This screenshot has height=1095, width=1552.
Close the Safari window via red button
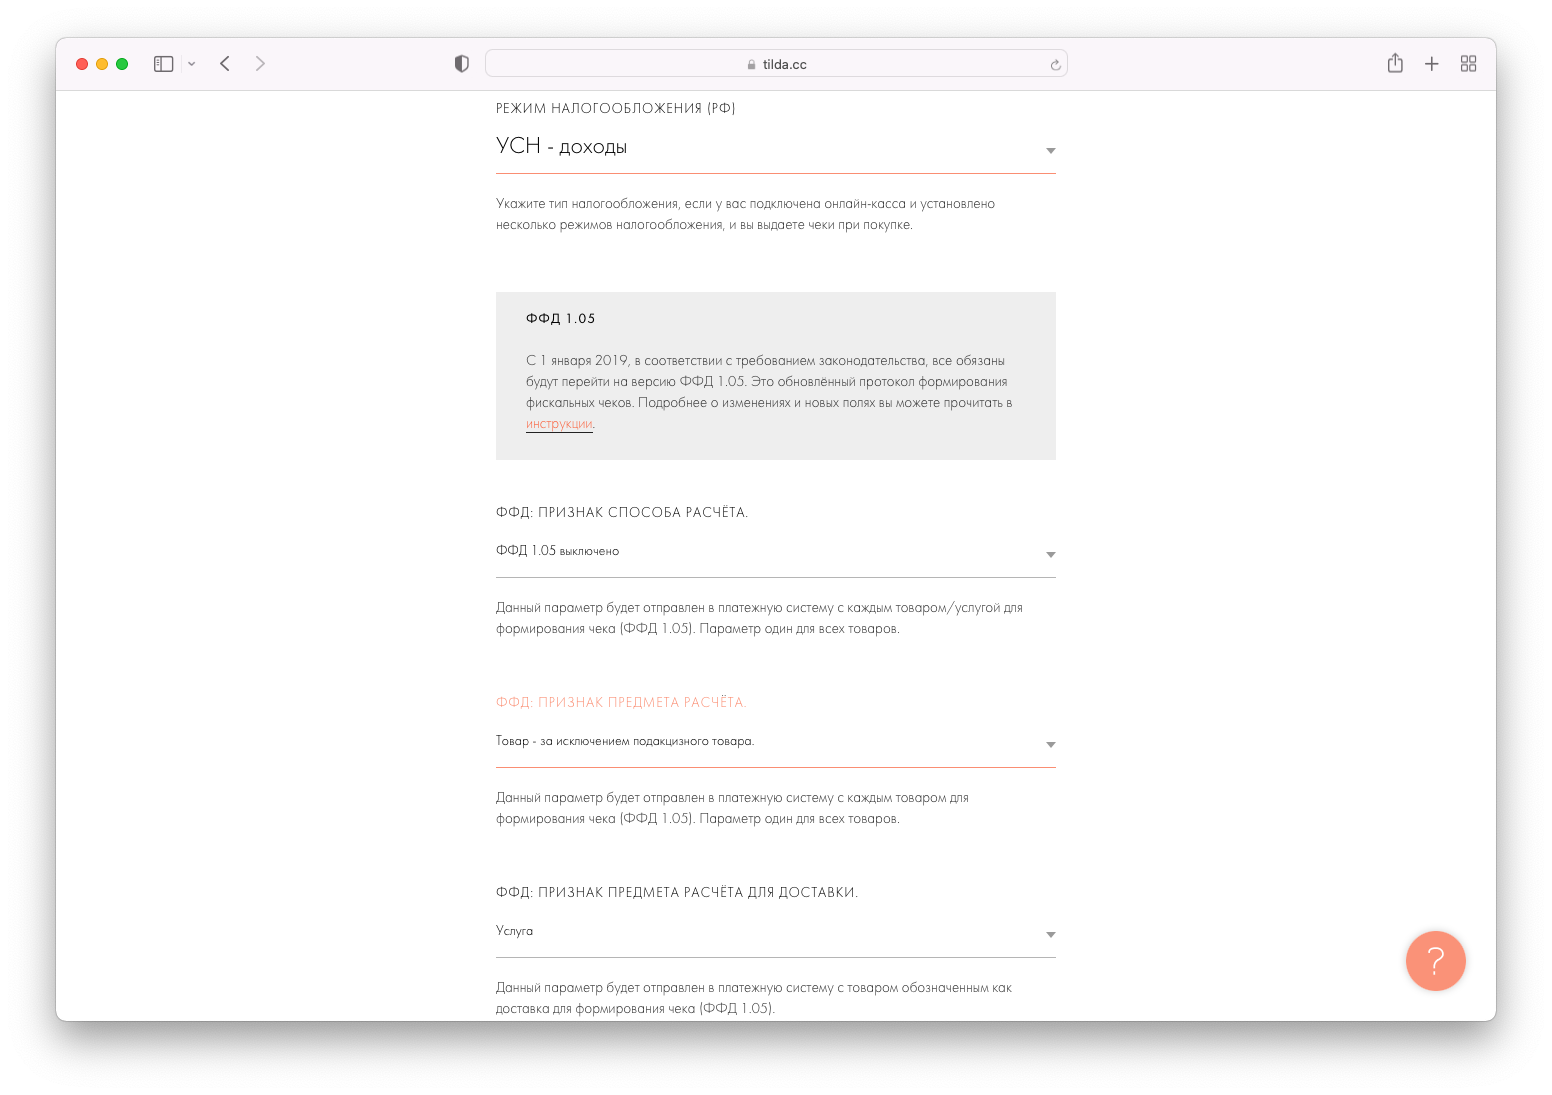82,64
